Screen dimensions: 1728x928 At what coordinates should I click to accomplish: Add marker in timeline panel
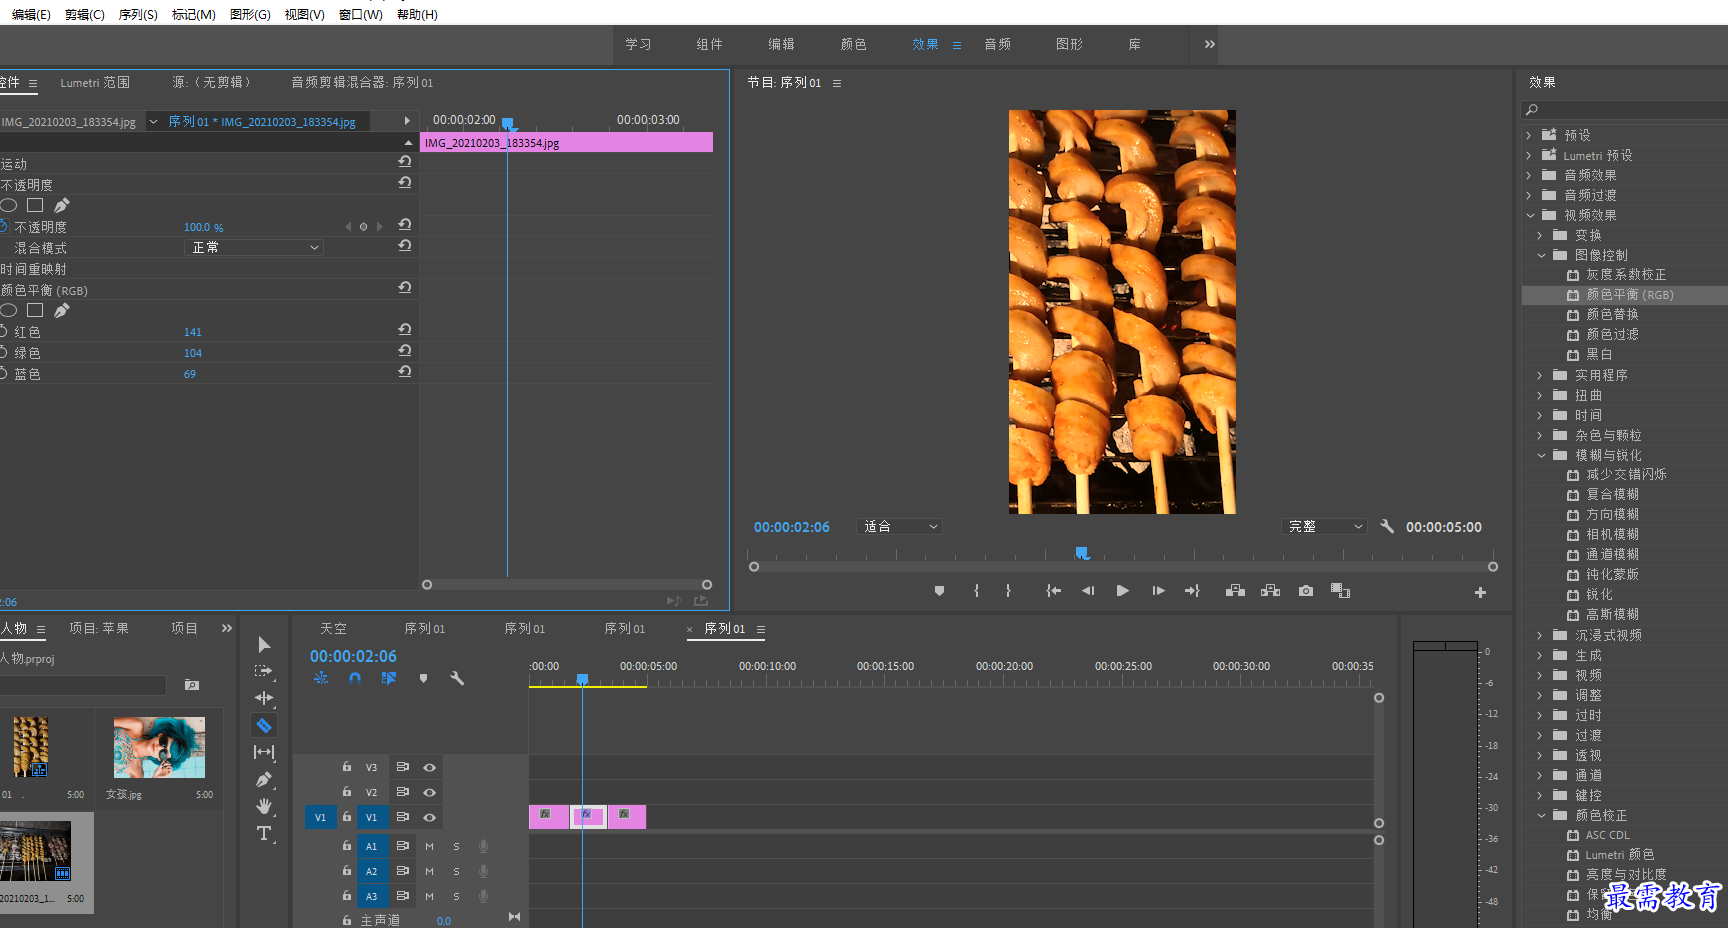pos(423,678)
